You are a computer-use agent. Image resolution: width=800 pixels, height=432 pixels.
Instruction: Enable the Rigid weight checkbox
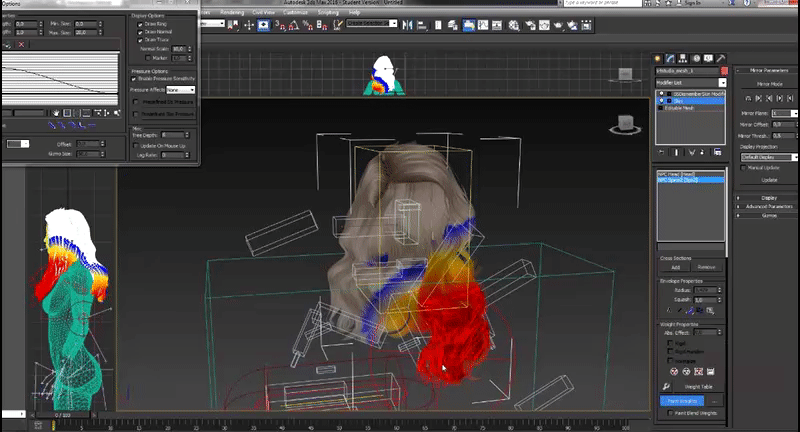[x=670, y=343]
